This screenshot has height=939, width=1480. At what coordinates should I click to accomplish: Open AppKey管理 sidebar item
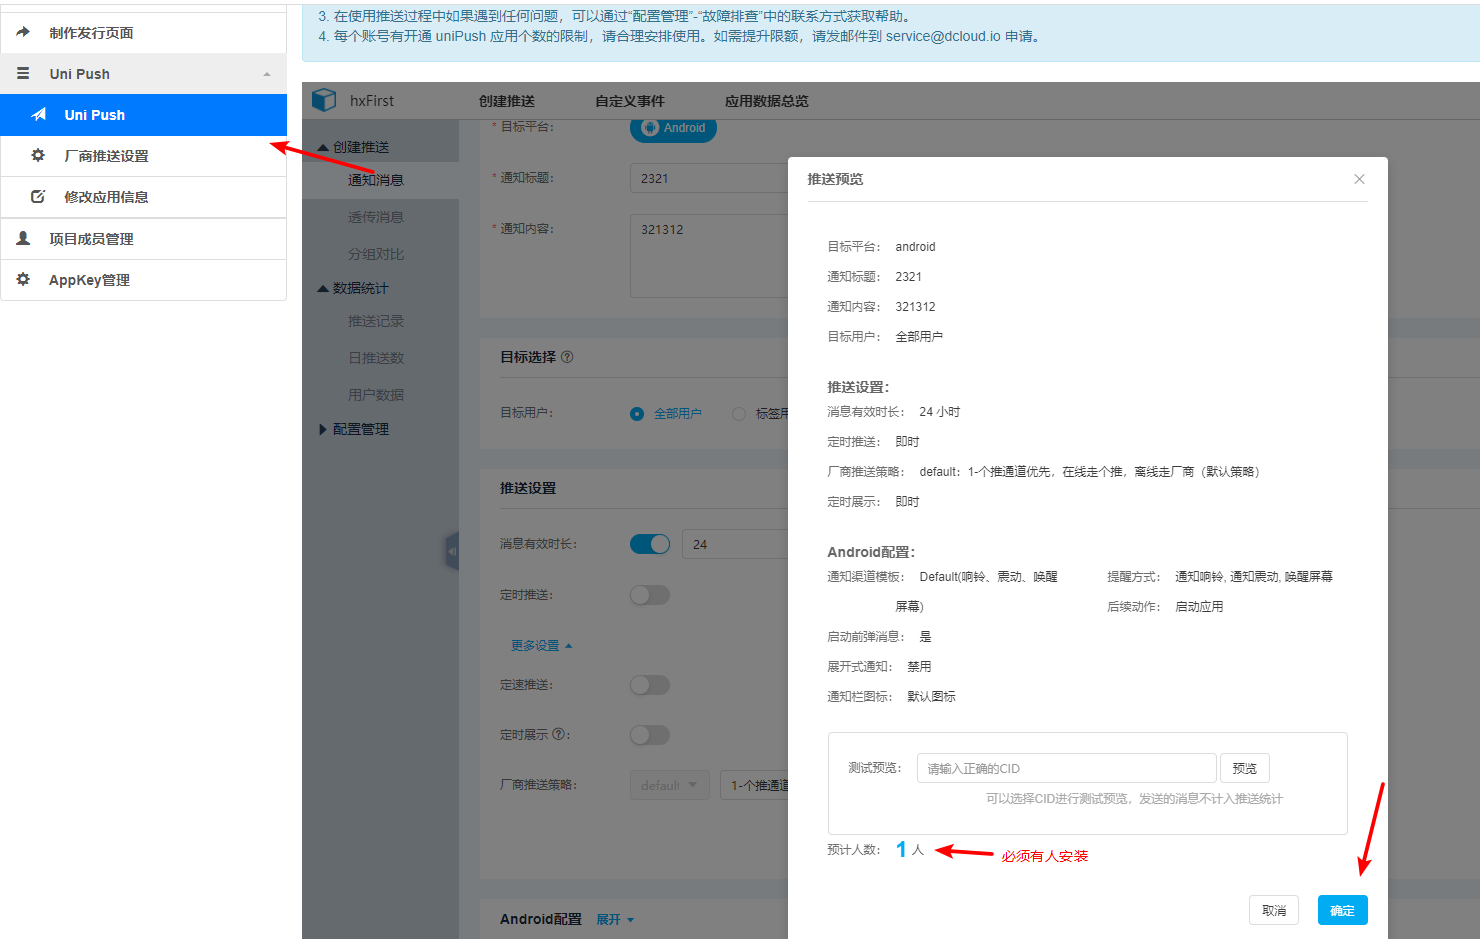[144, 280]
